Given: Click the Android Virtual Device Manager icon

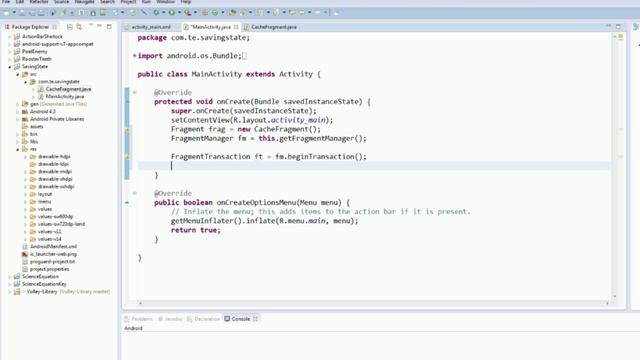Looking at the screenshot, I should pos(103,13).
